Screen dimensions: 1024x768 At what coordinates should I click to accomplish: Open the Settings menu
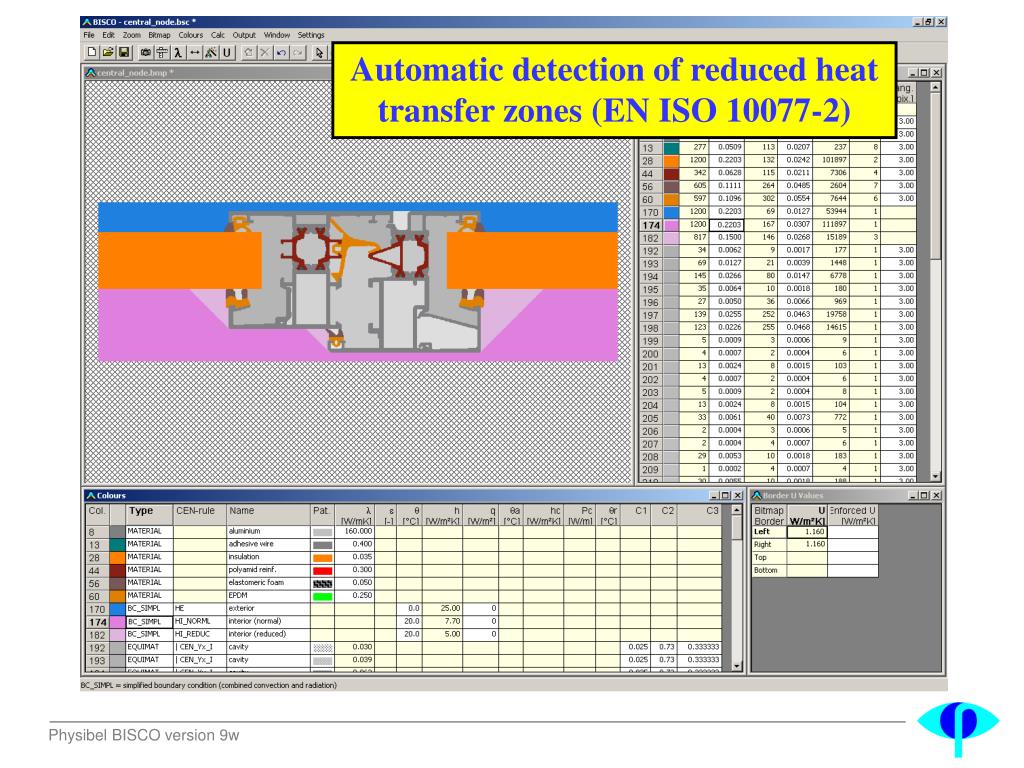(x=311, y=35)
